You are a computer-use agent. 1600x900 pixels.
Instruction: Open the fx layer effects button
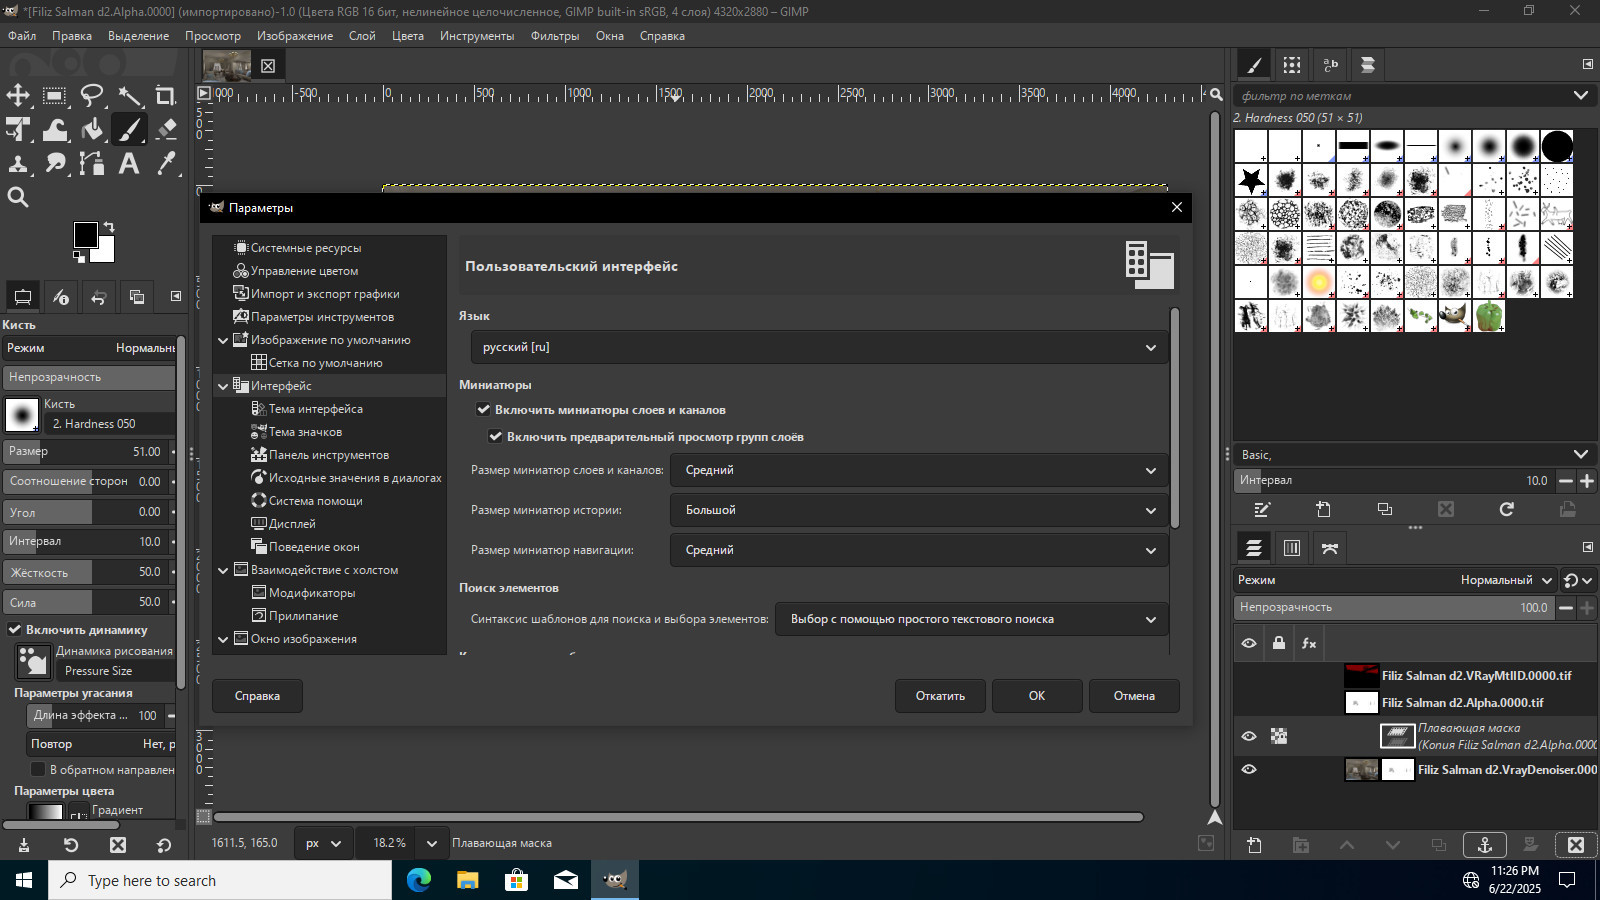tap(1309, 643)
